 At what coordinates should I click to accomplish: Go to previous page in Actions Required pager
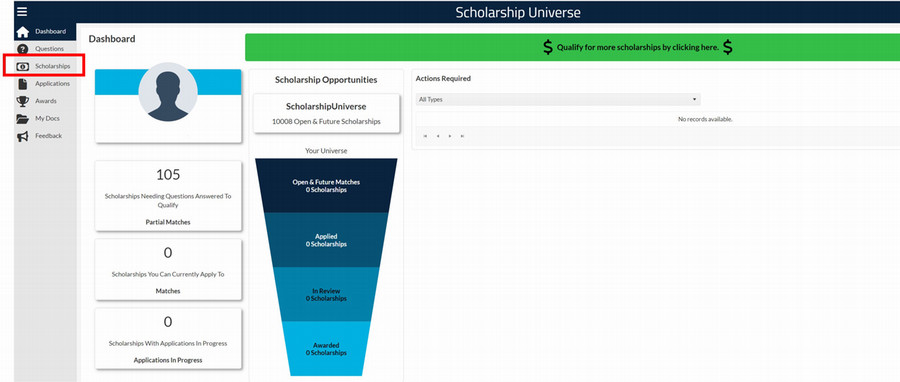438,136
